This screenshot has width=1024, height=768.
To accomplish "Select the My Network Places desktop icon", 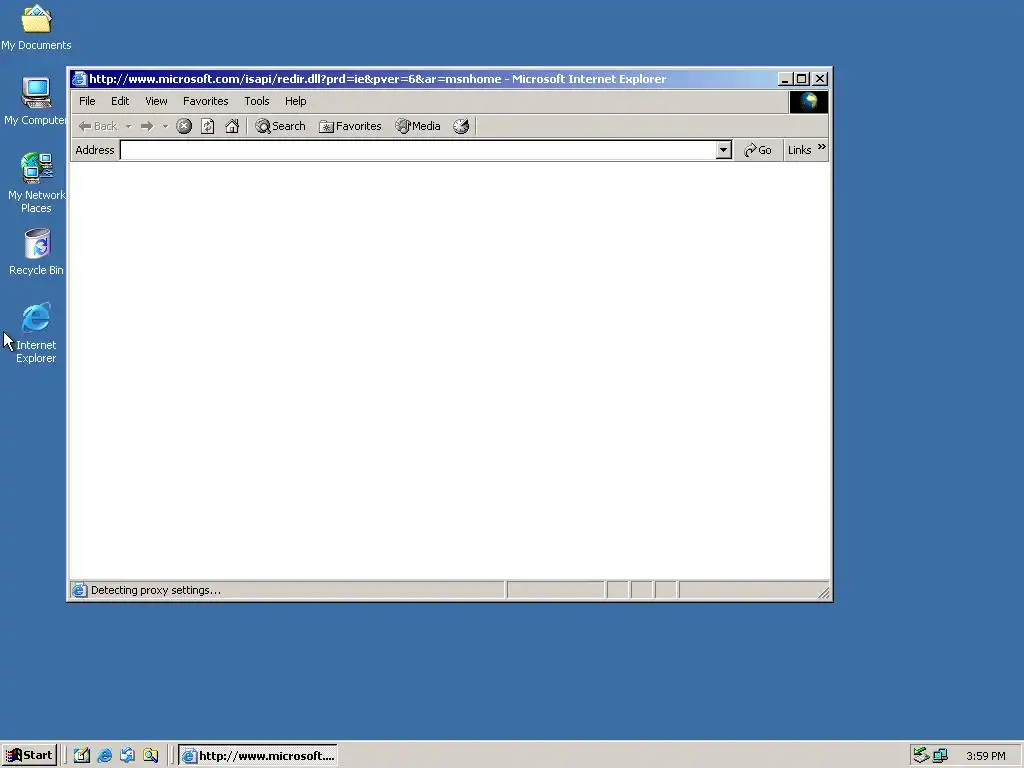I will (36, 183).
